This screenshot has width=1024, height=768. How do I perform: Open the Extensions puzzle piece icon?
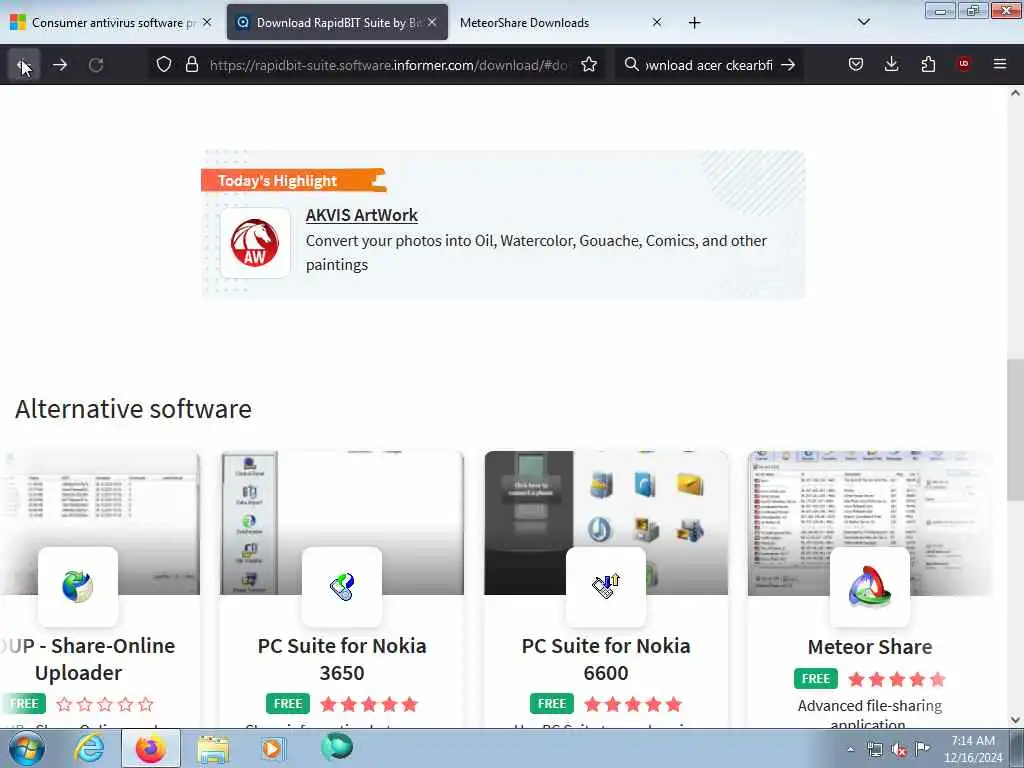928,64
